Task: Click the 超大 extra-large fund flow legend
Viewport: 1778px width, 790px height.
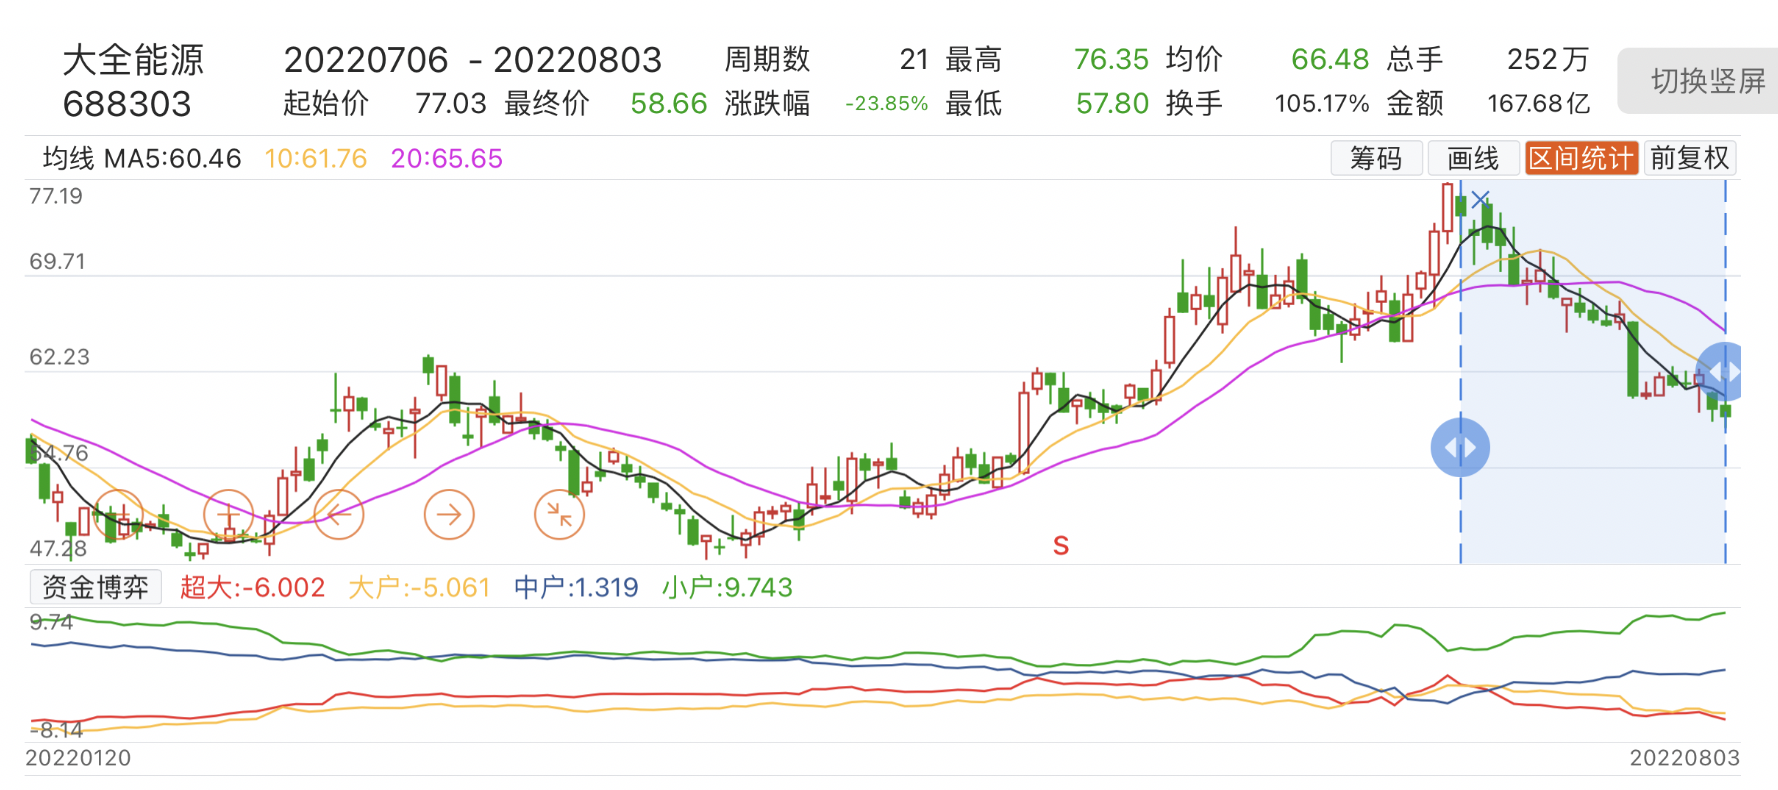Action: coord(252,587)
